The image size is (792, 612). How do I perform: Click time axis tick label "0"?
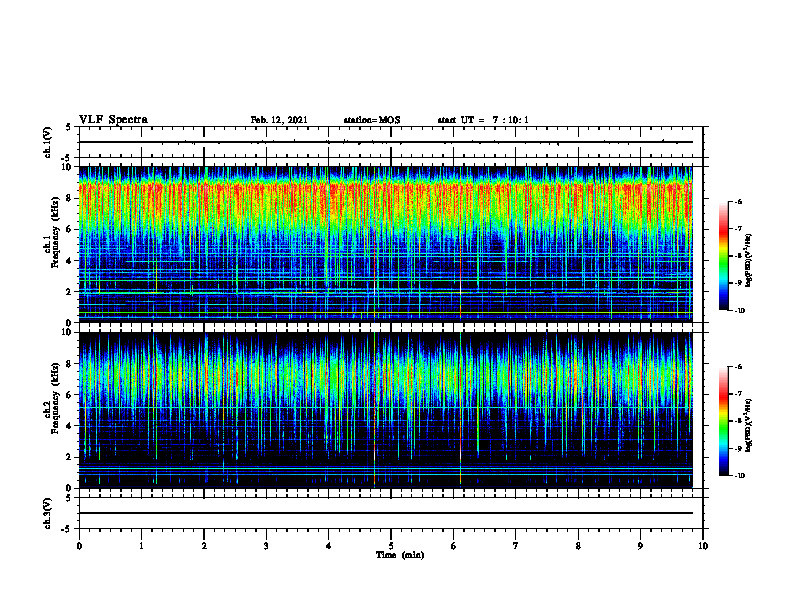[x=79, y=546]
